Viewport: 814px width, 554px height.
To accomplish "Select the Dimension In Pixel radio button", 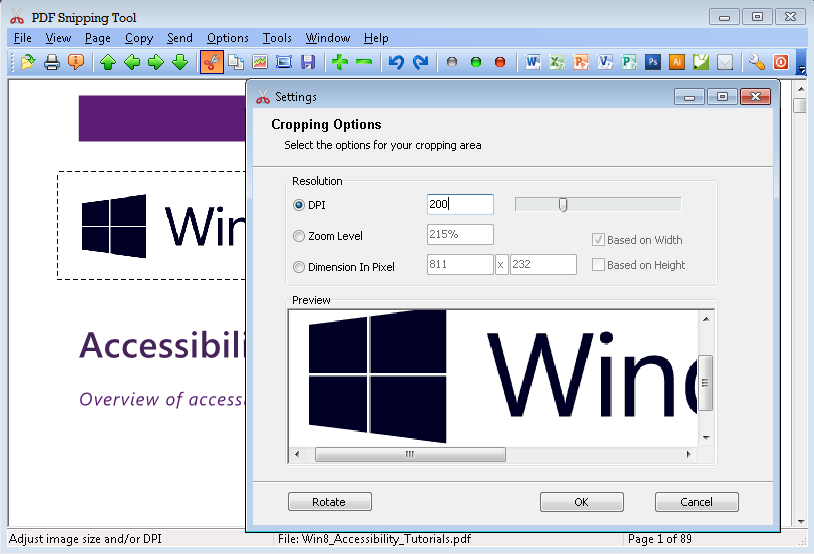I will (299, 267).
